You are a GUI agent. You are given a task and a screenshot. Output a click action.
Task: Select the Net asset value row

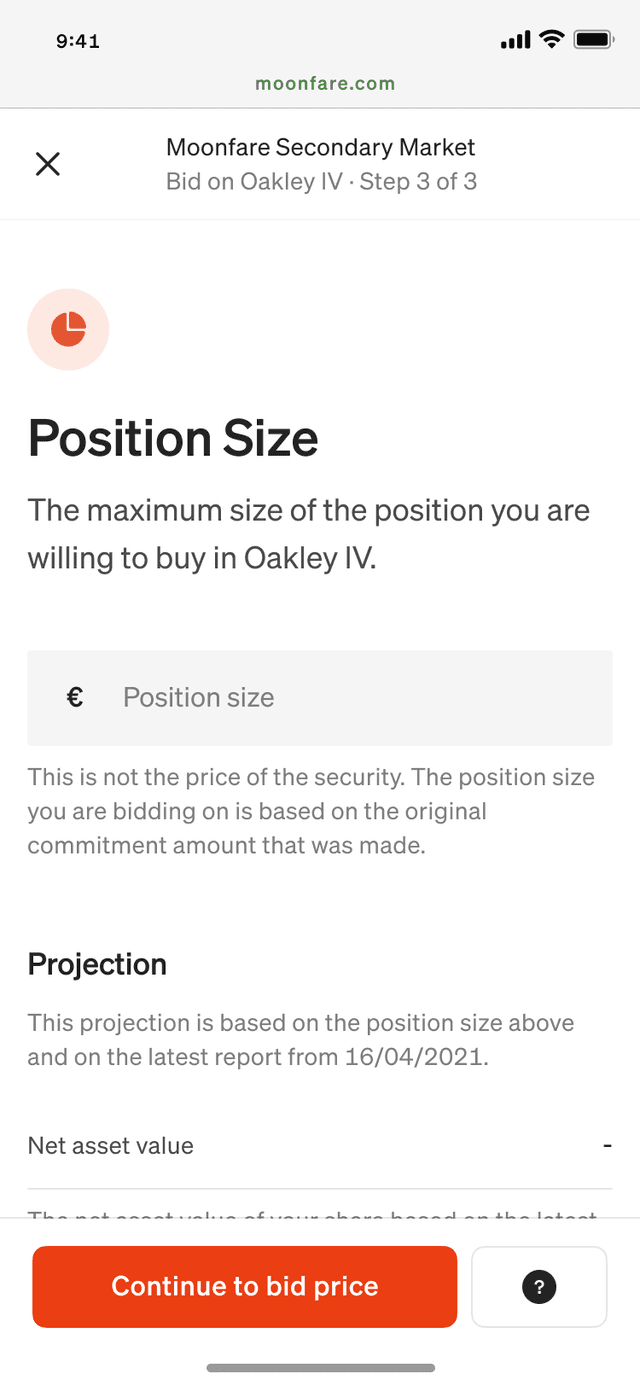(320, 1146)
